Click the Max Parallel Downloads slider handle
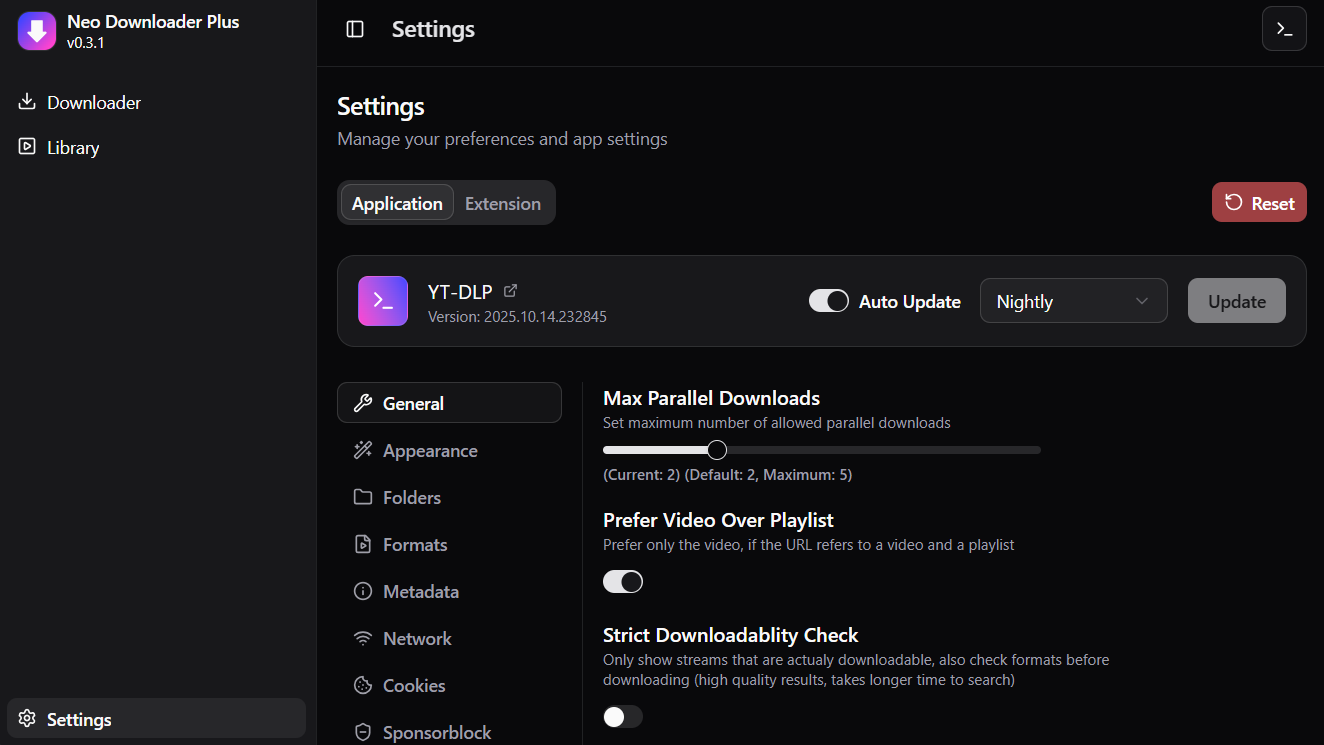The height and width of the screenshot is (745, 1324). point(717,450)
